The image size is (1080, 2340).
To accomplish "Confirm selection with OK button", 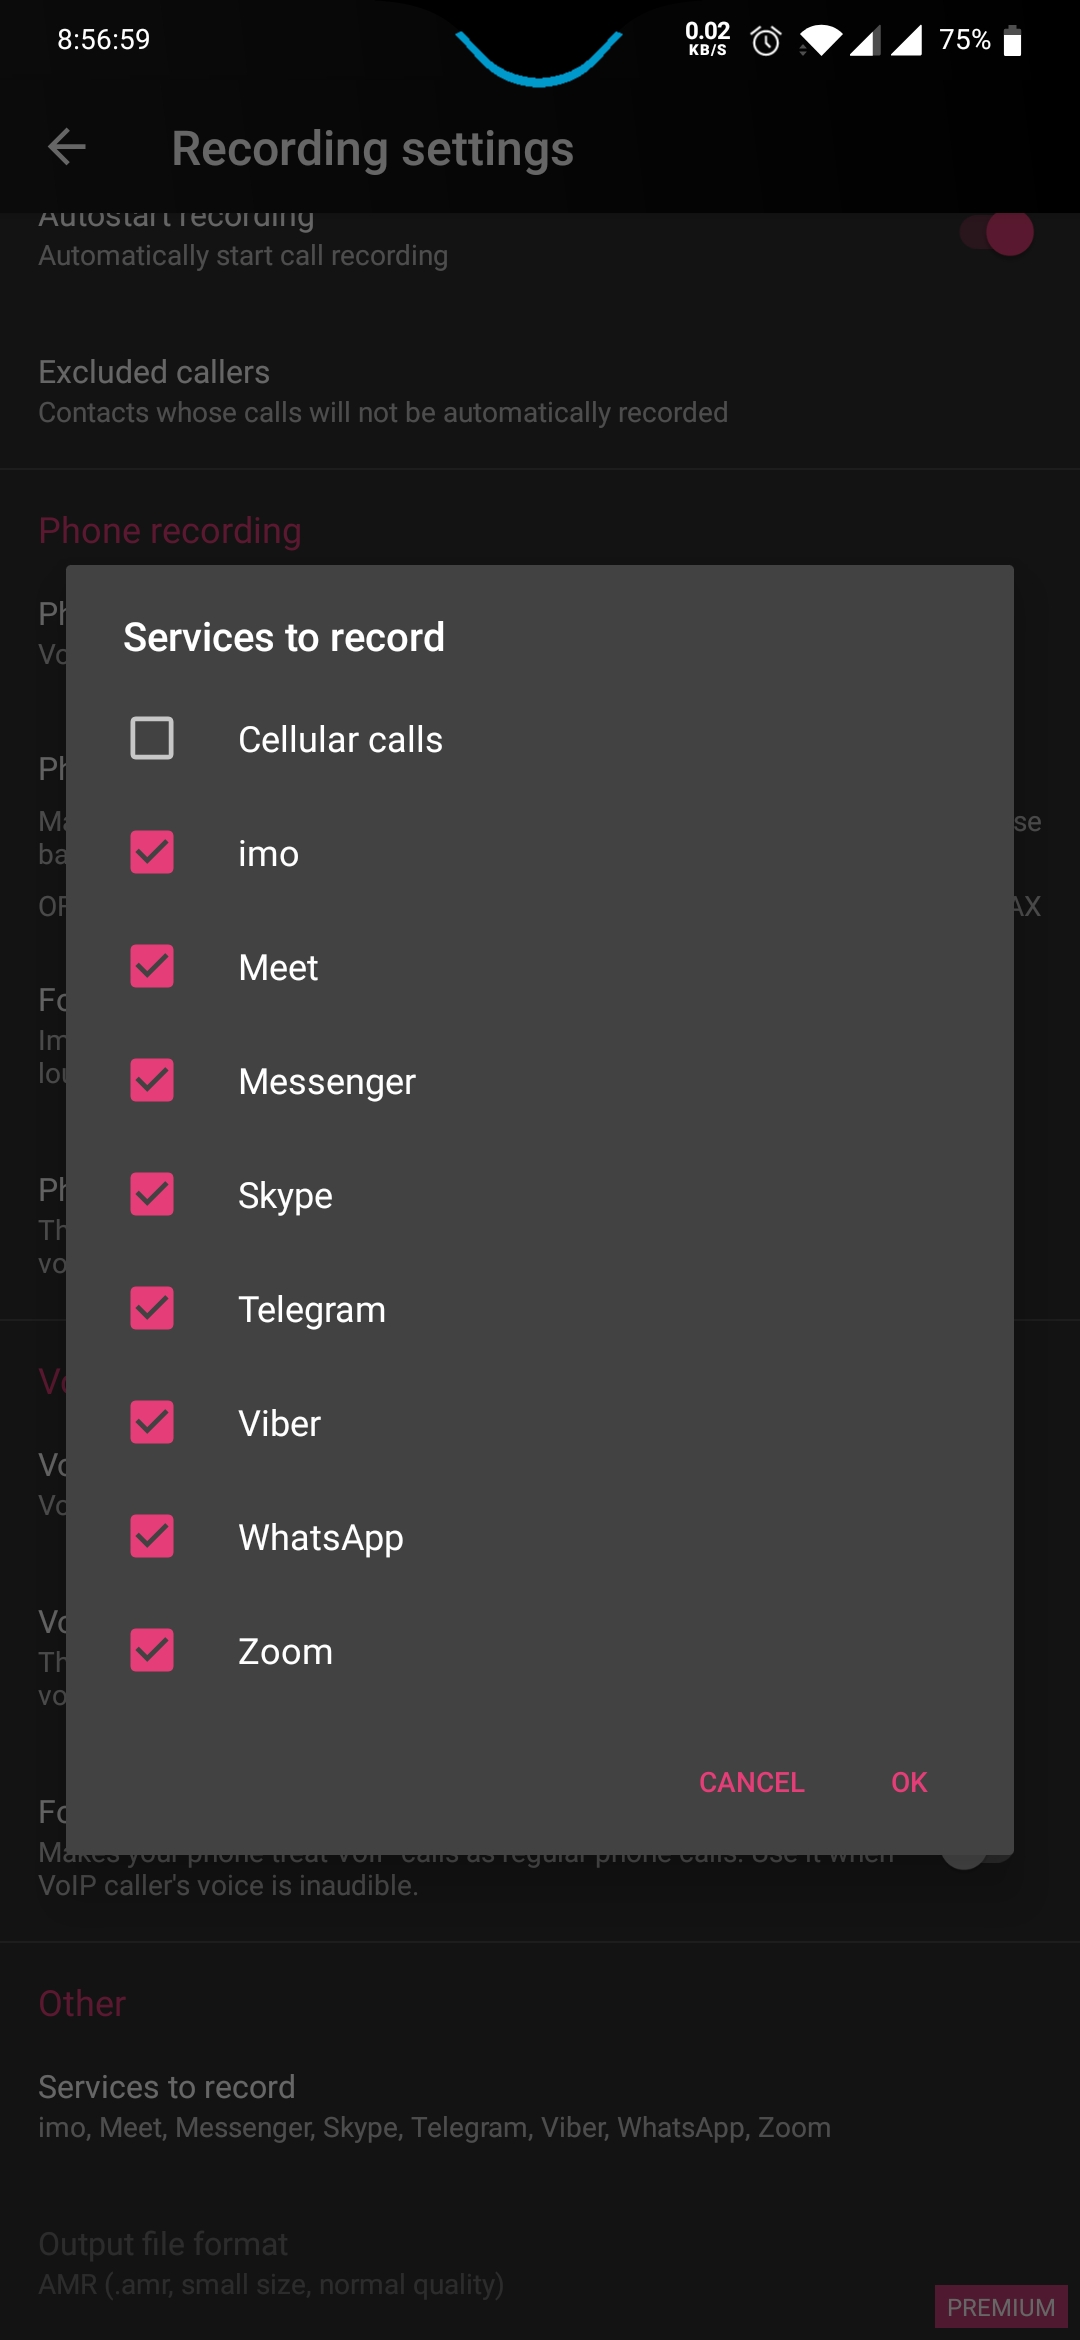I will [909, 1782].
